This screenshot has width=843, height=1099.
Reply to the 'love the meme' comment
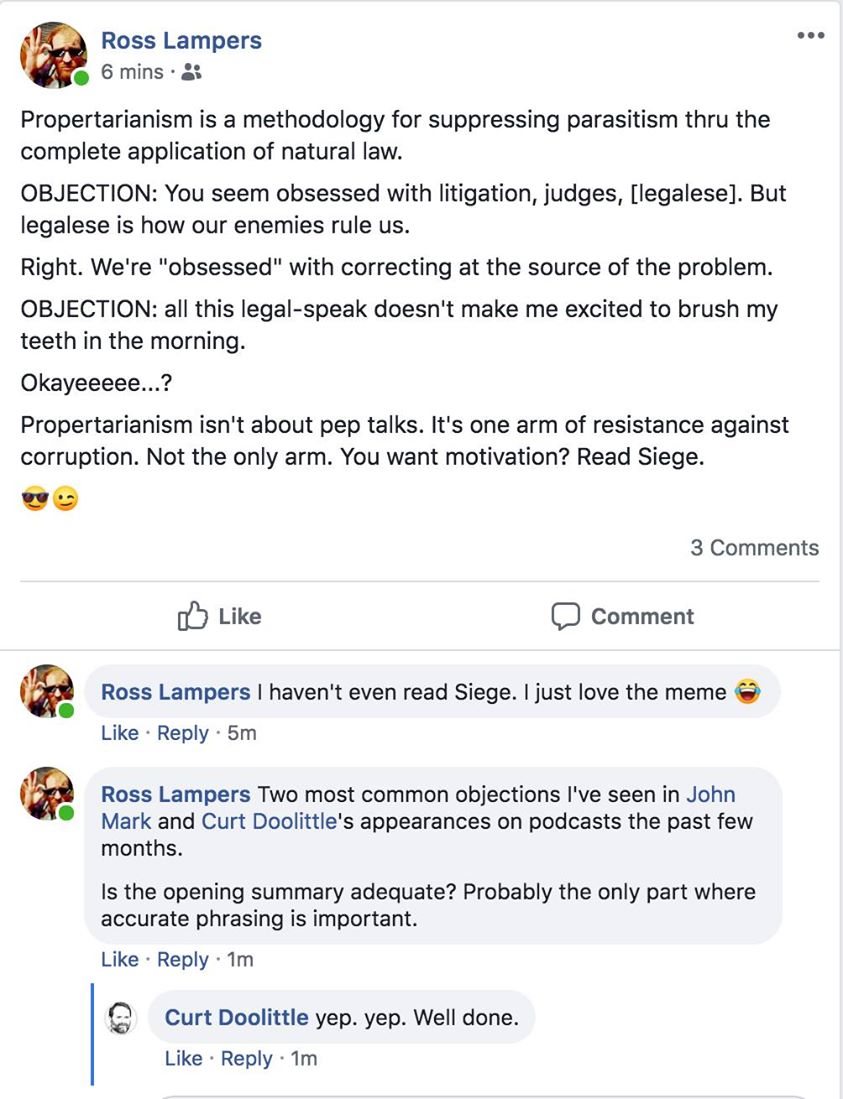click(183, 733)
